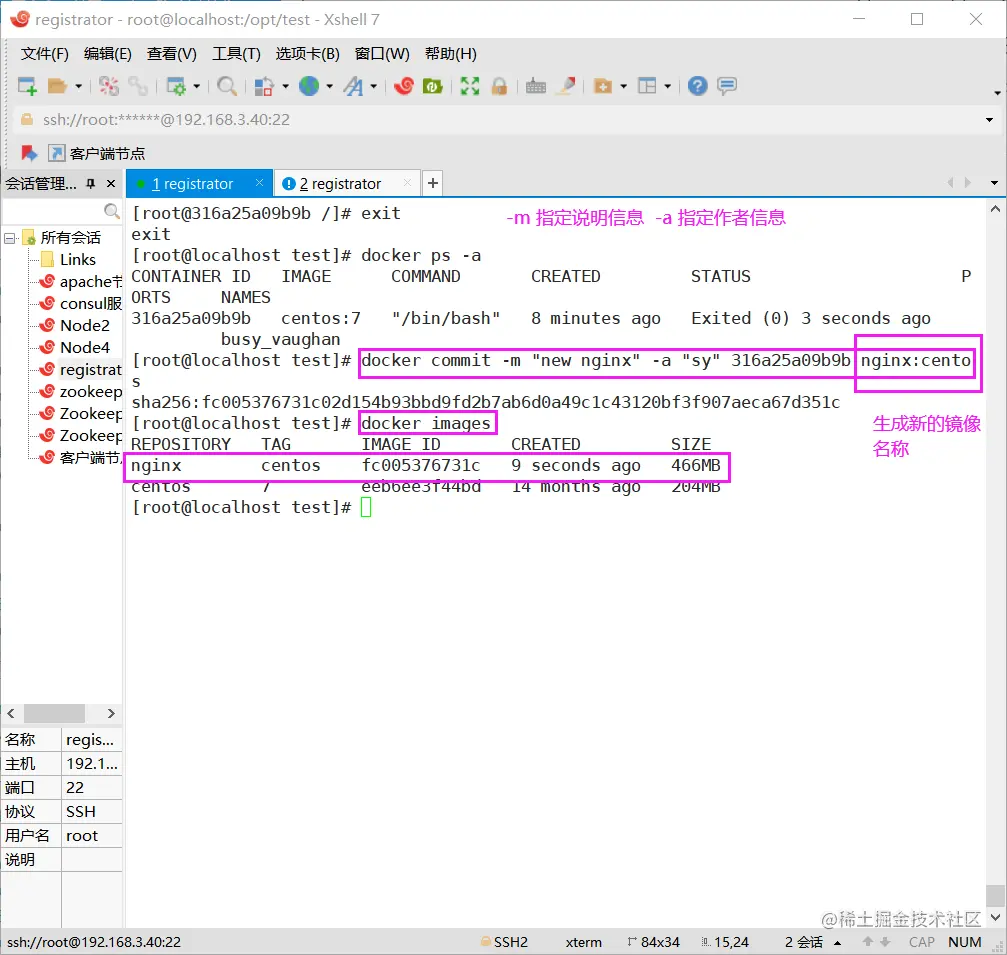
Task: Open the font dropdown arrow
Action: [x=373, y=85]
